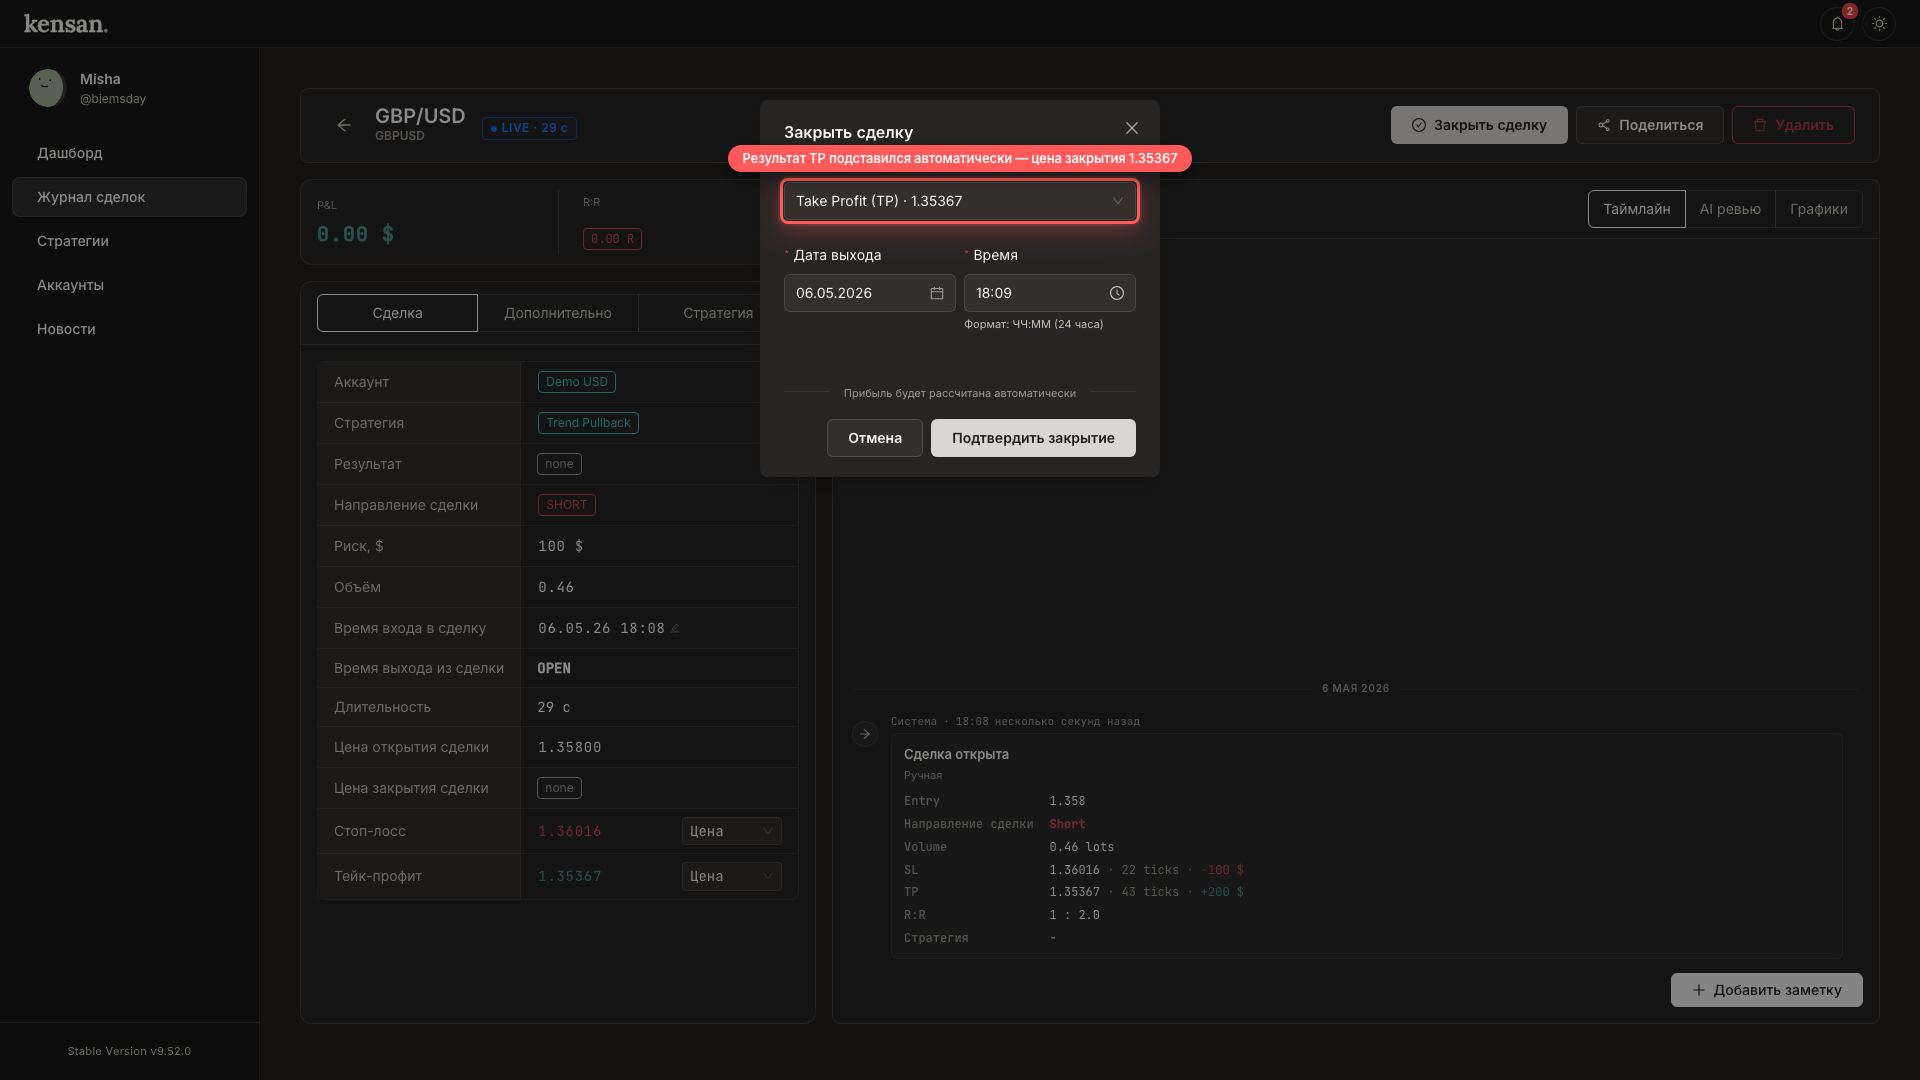Image resolution: width=1920 pixels, height=1080 pixels.
Task: Click the arrow icon of Сделка открыта event
Action: [x=865, y=734]
